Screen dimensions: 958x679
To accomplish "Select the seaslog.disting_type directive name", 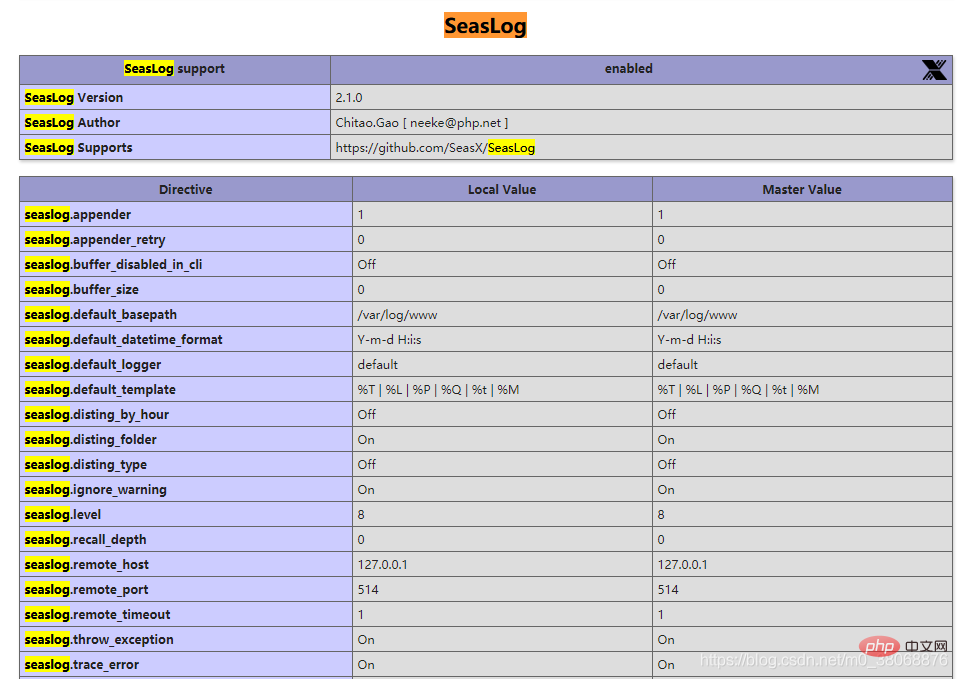I will click(86, 465).
